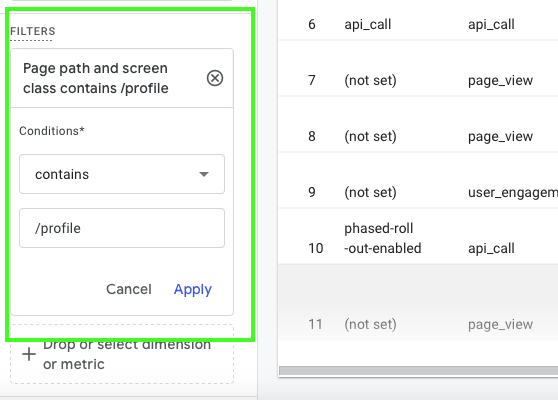
Task: Click 'page_view' in row 8
Action: (x=500, y=136)
